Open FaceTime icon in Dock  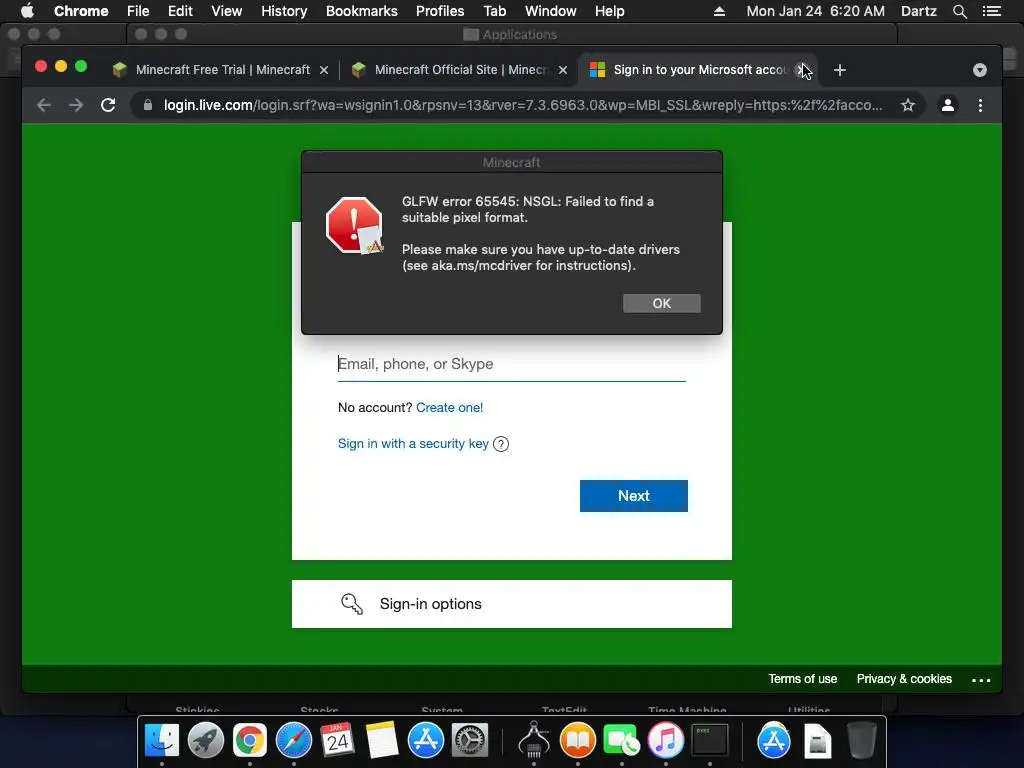(621, 741)
